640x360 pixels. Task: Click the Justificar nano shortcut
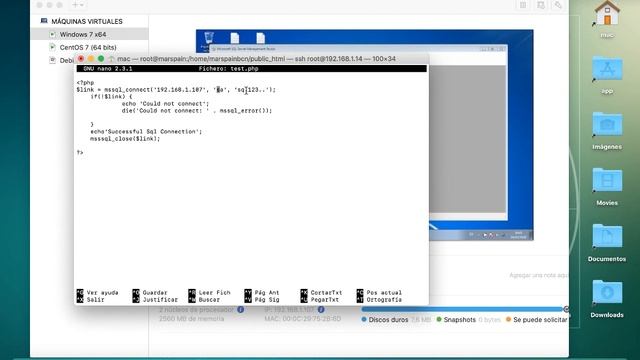point(155,300)
